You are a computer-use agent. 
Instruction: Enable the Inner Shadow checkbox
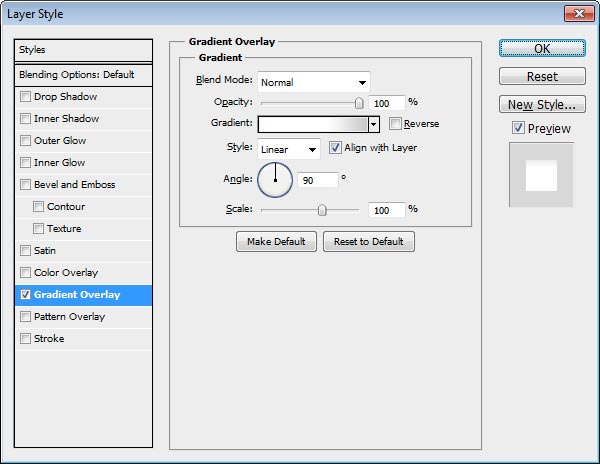click(x=25, y=119)
